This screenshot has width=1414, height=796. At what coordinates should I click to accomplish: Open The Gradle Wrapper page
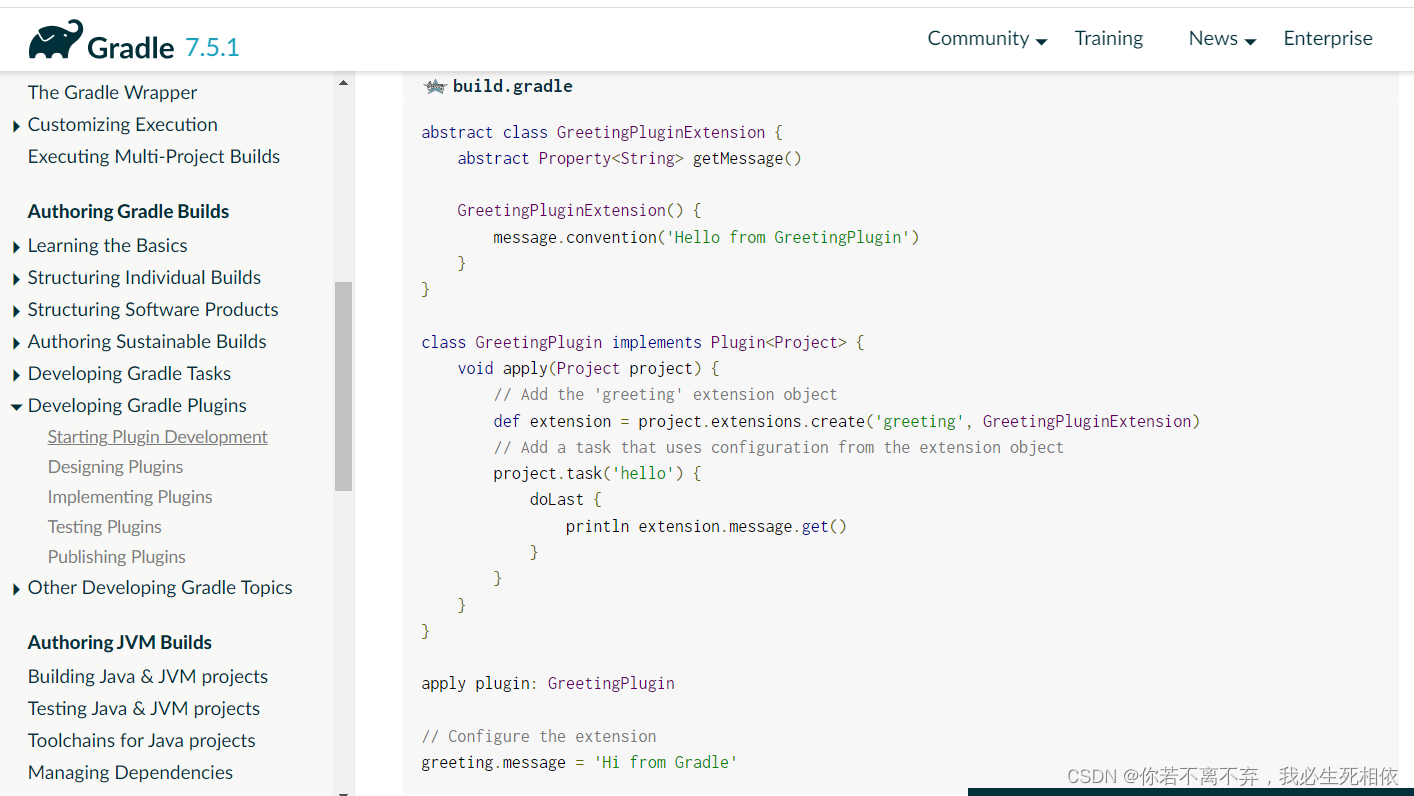click(112, 92)
